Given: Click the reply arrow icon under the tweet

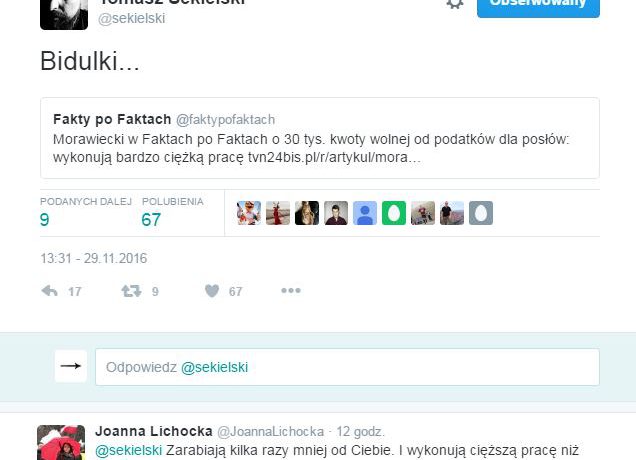Looking at the screenshot, I should [49, 291].
